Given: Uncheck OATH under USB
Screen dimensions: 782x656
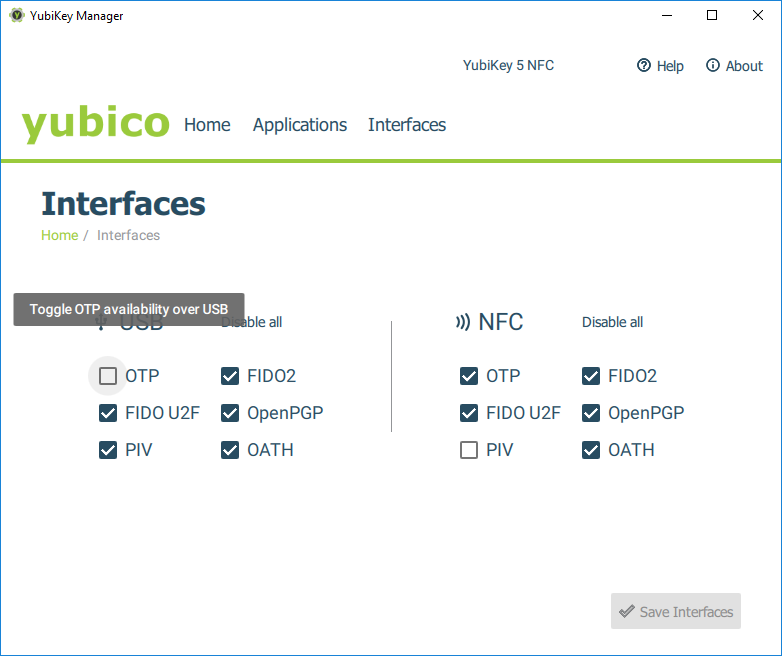Looking at the screenshot, I should [x=230, y=450].
